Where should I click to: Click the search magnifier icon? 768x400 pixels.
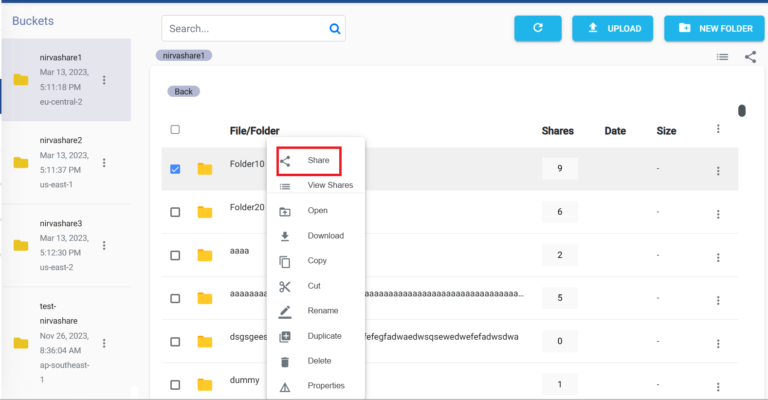tap(336, 29)
